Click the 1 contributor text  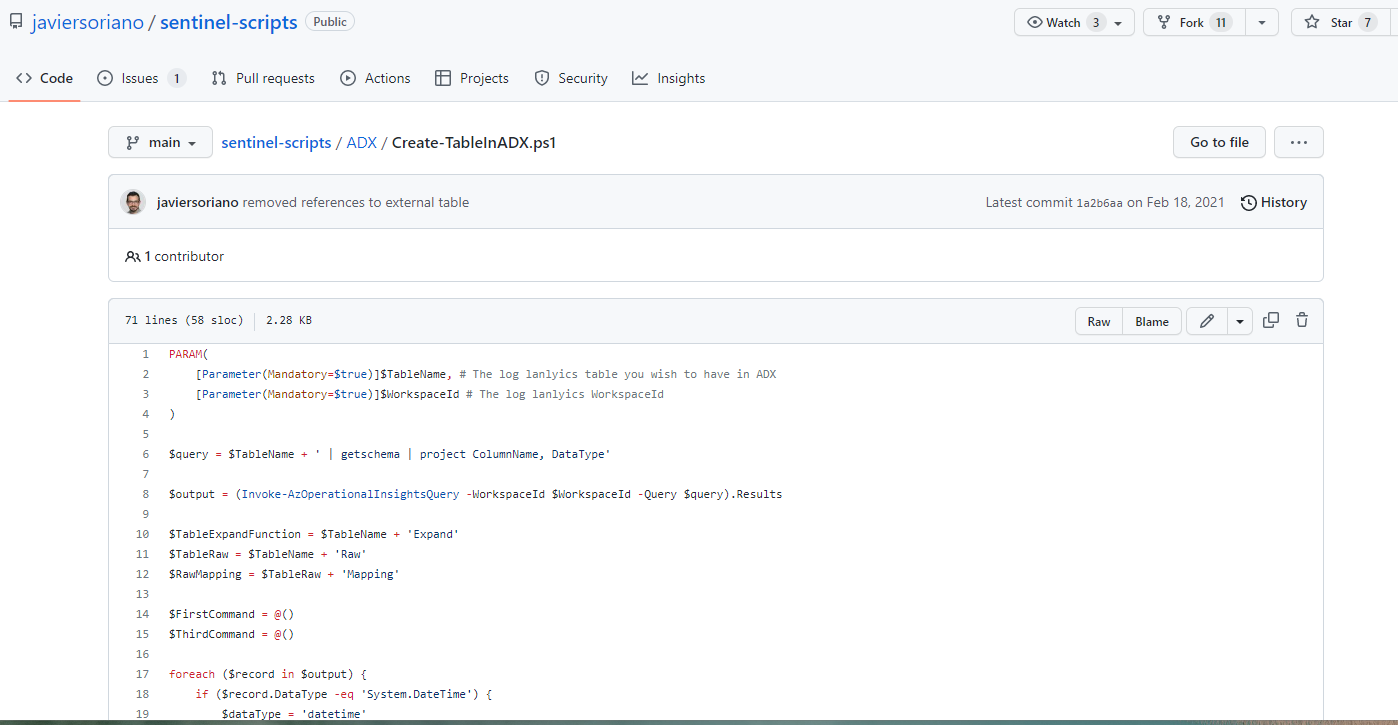(184, 256)
